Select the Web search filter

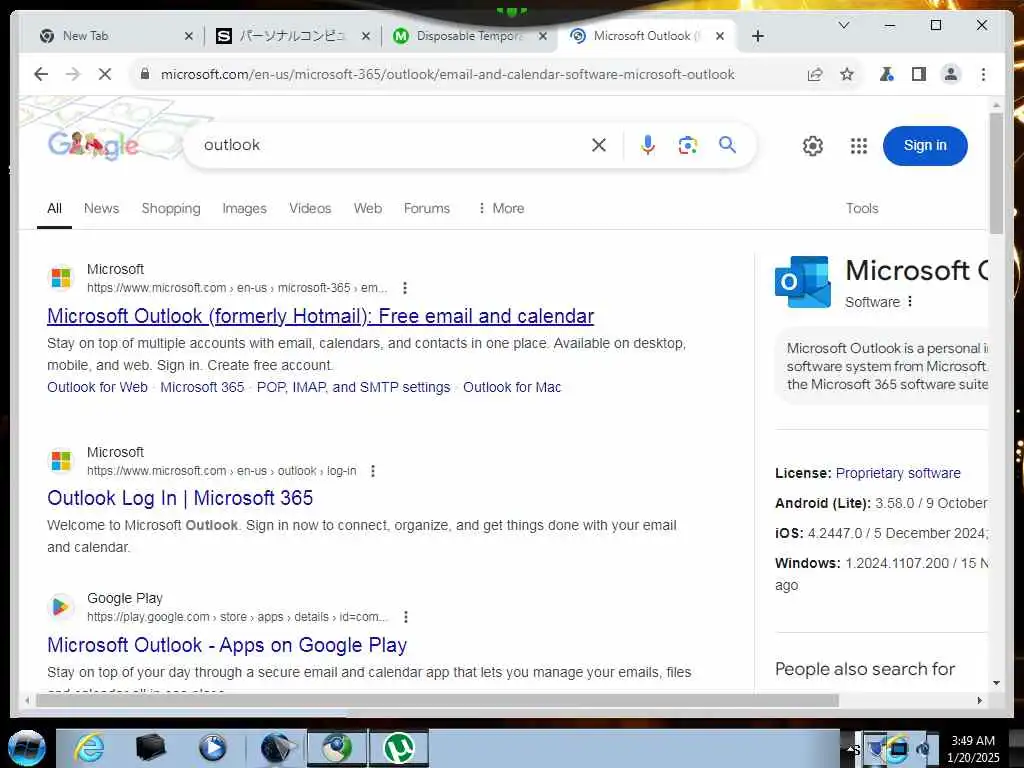click(x=368, y=208)
